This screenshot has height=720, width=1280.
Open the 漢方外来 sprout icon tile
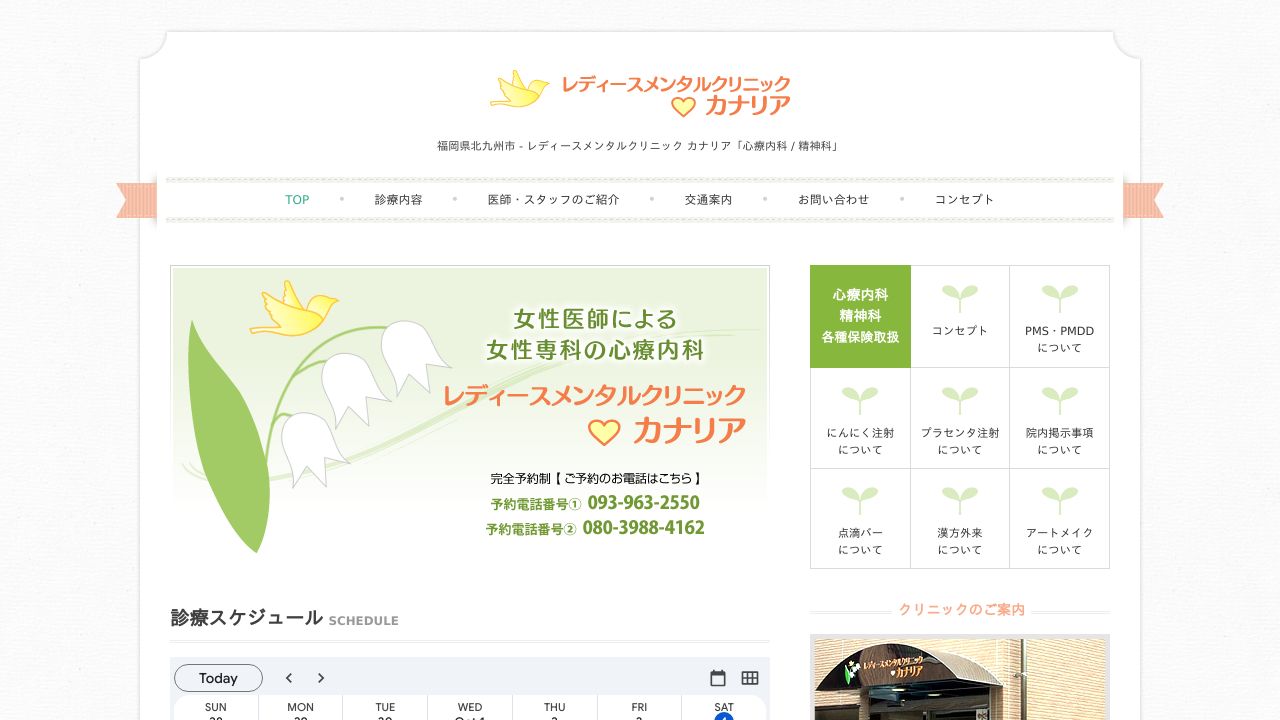[960, 518]
